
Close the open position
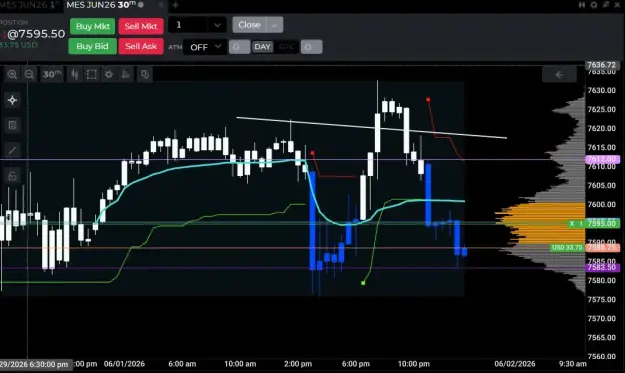tap(250, 25)
